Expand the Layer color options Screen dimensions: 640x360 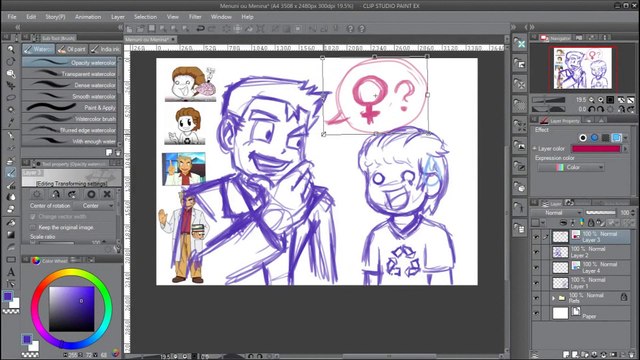[x=535, y=148]
